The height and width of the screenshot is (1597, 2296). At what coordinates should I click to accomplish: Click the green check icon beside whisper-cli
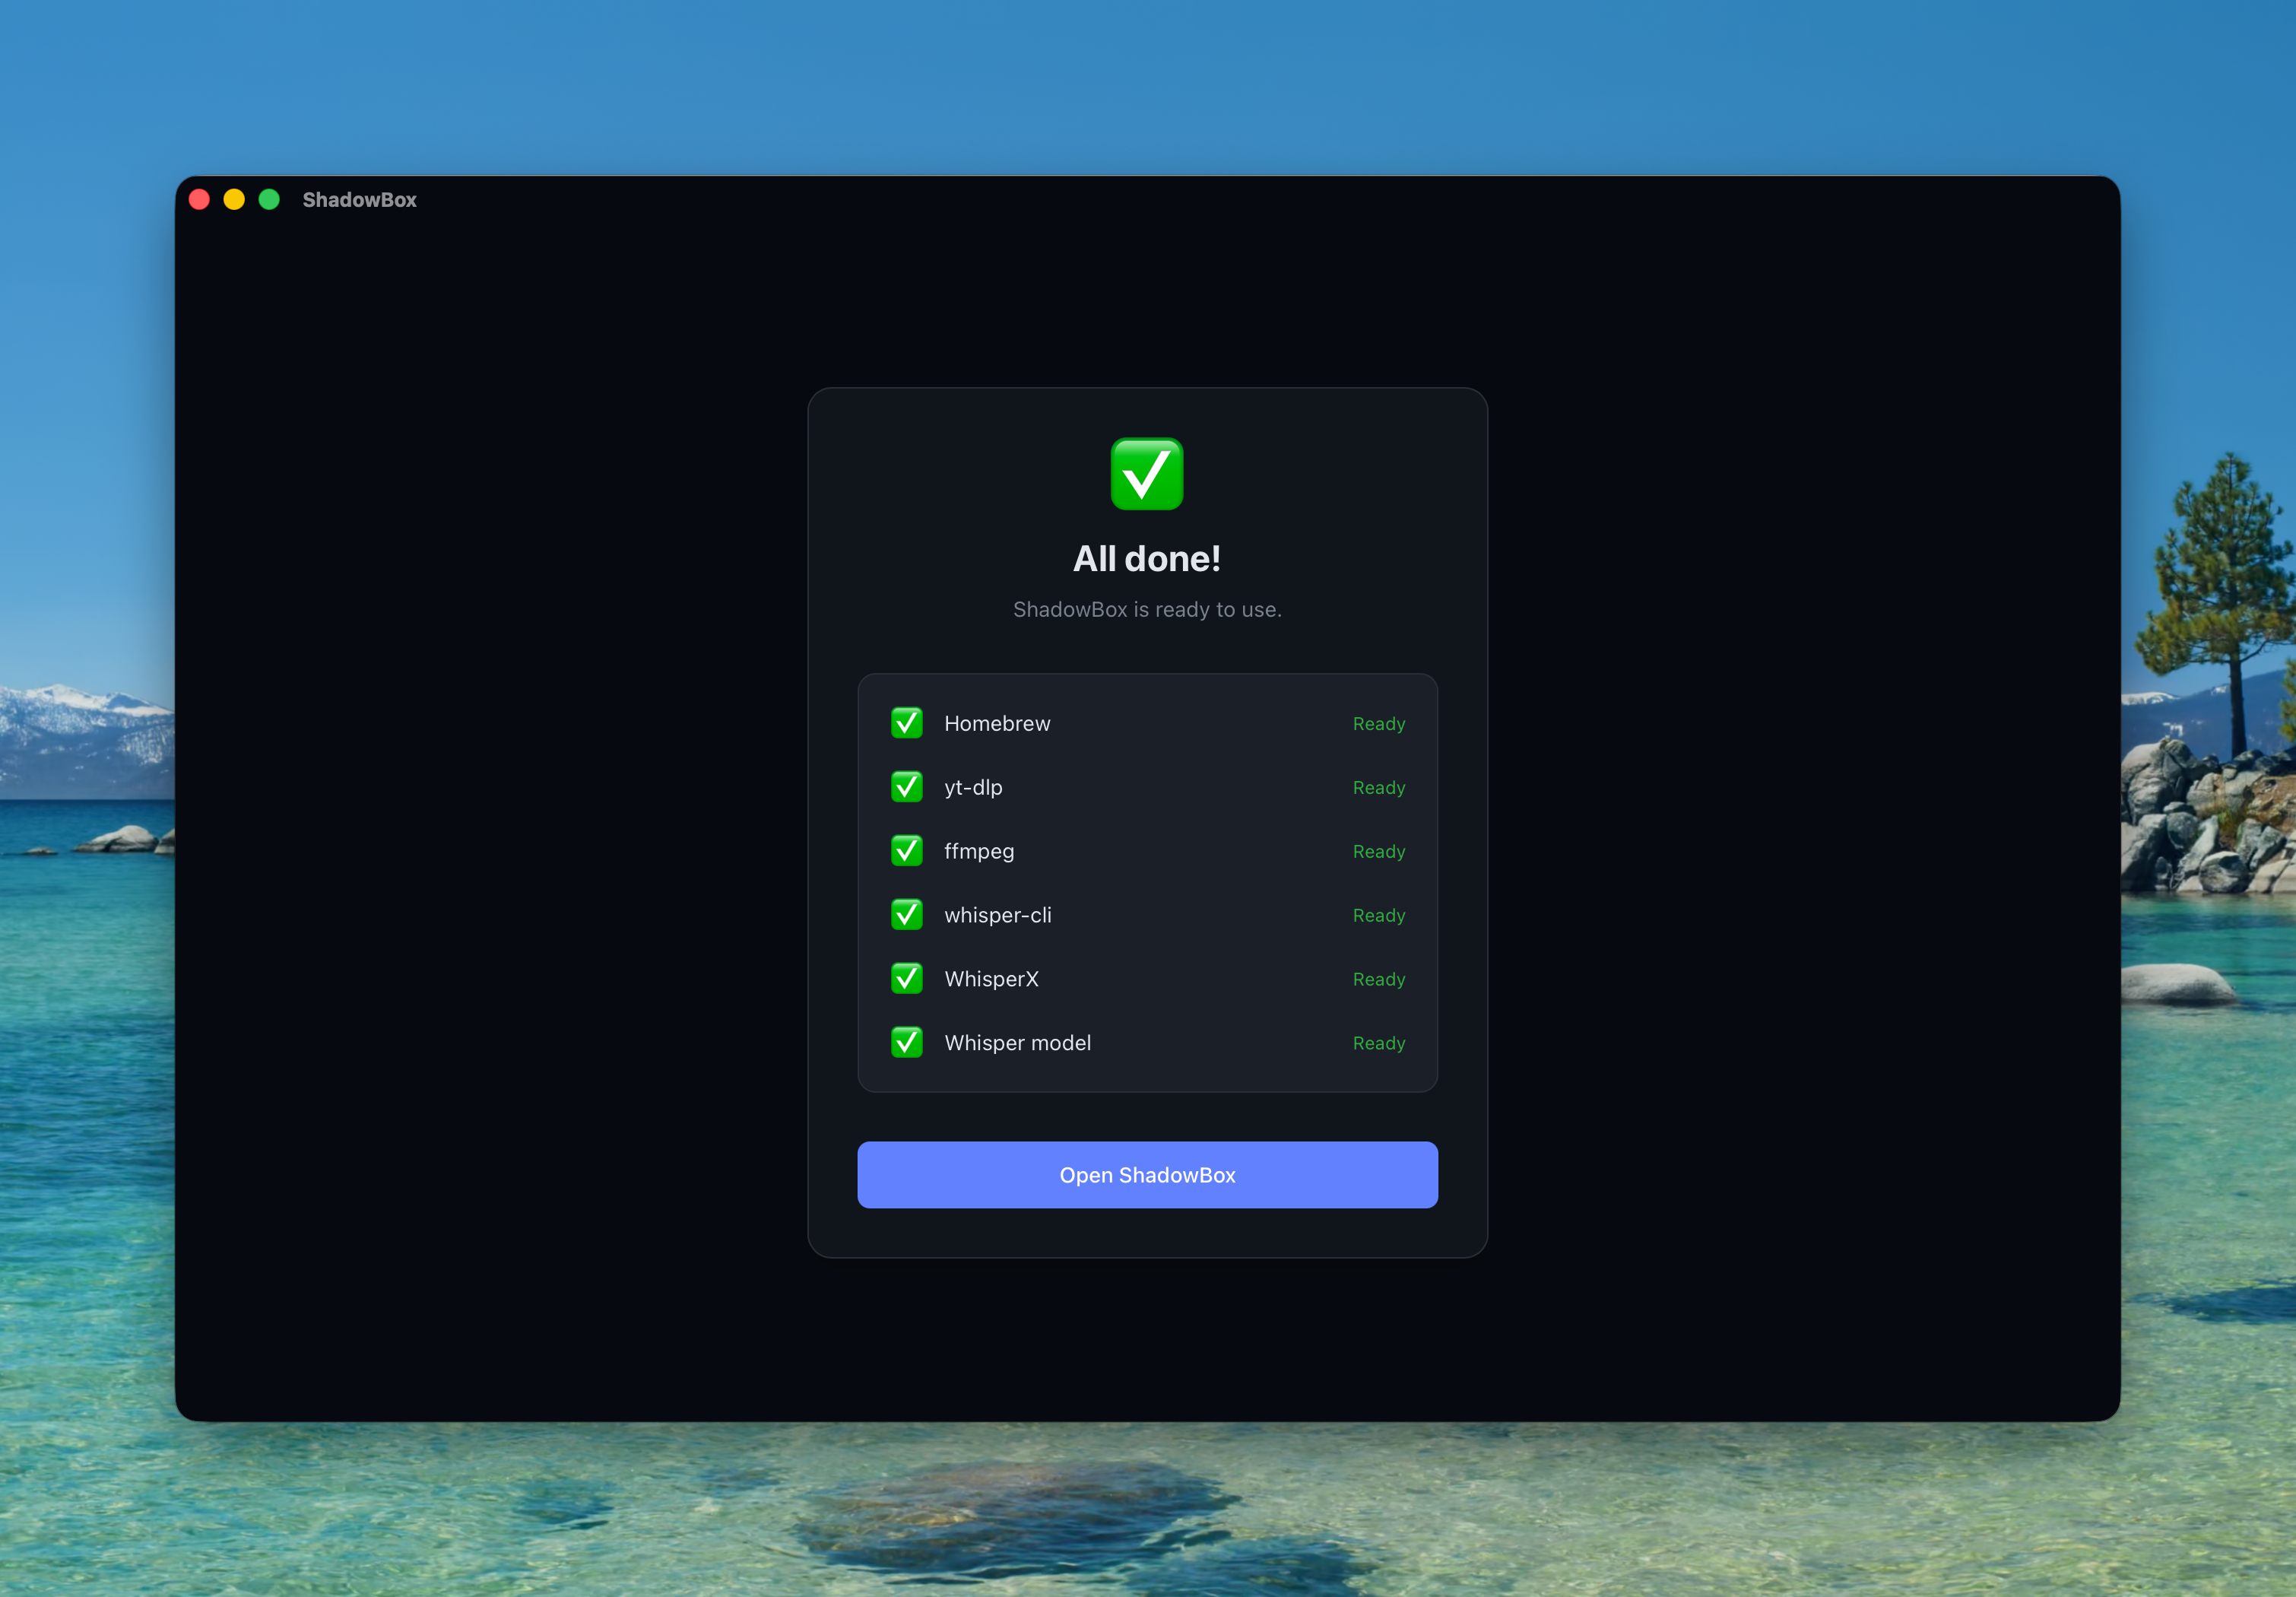(x=907, y=915)
